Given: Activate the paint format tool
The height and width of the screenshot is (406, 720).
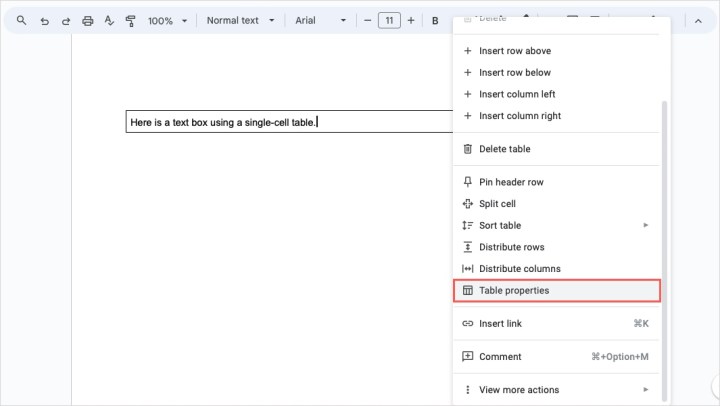Looking at the screenshot, I should point(130,20).
